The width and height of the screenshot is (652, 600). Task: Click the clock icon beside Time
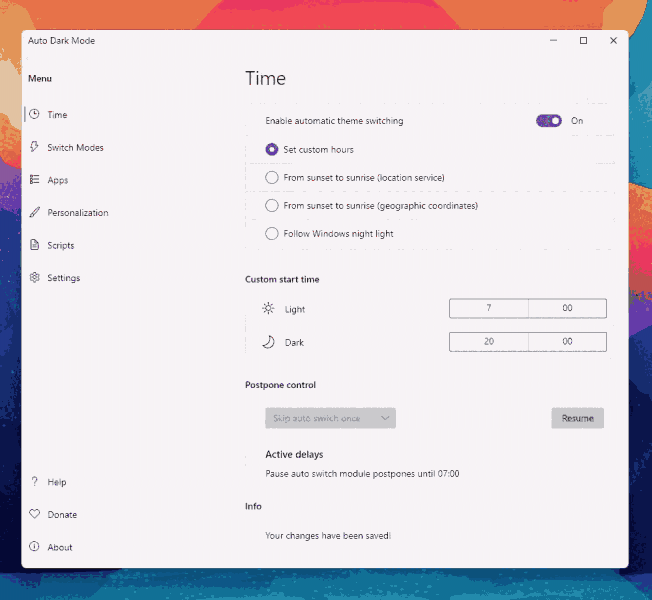35,114
